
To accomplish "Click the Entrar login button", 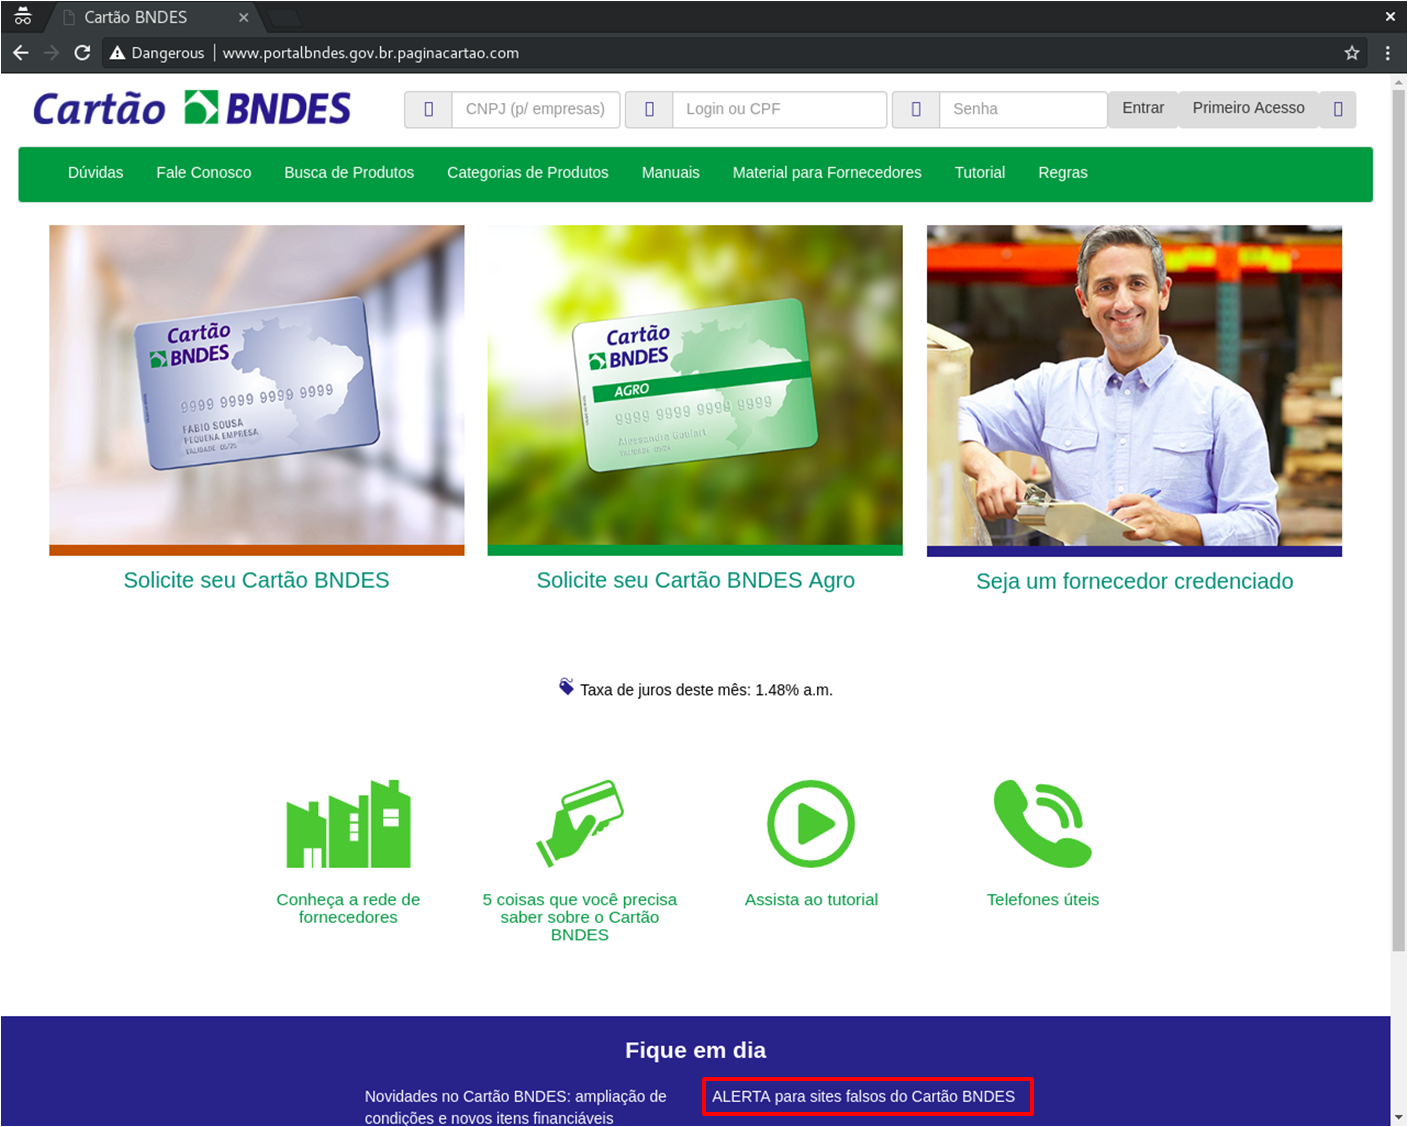I will point(1143,108).
